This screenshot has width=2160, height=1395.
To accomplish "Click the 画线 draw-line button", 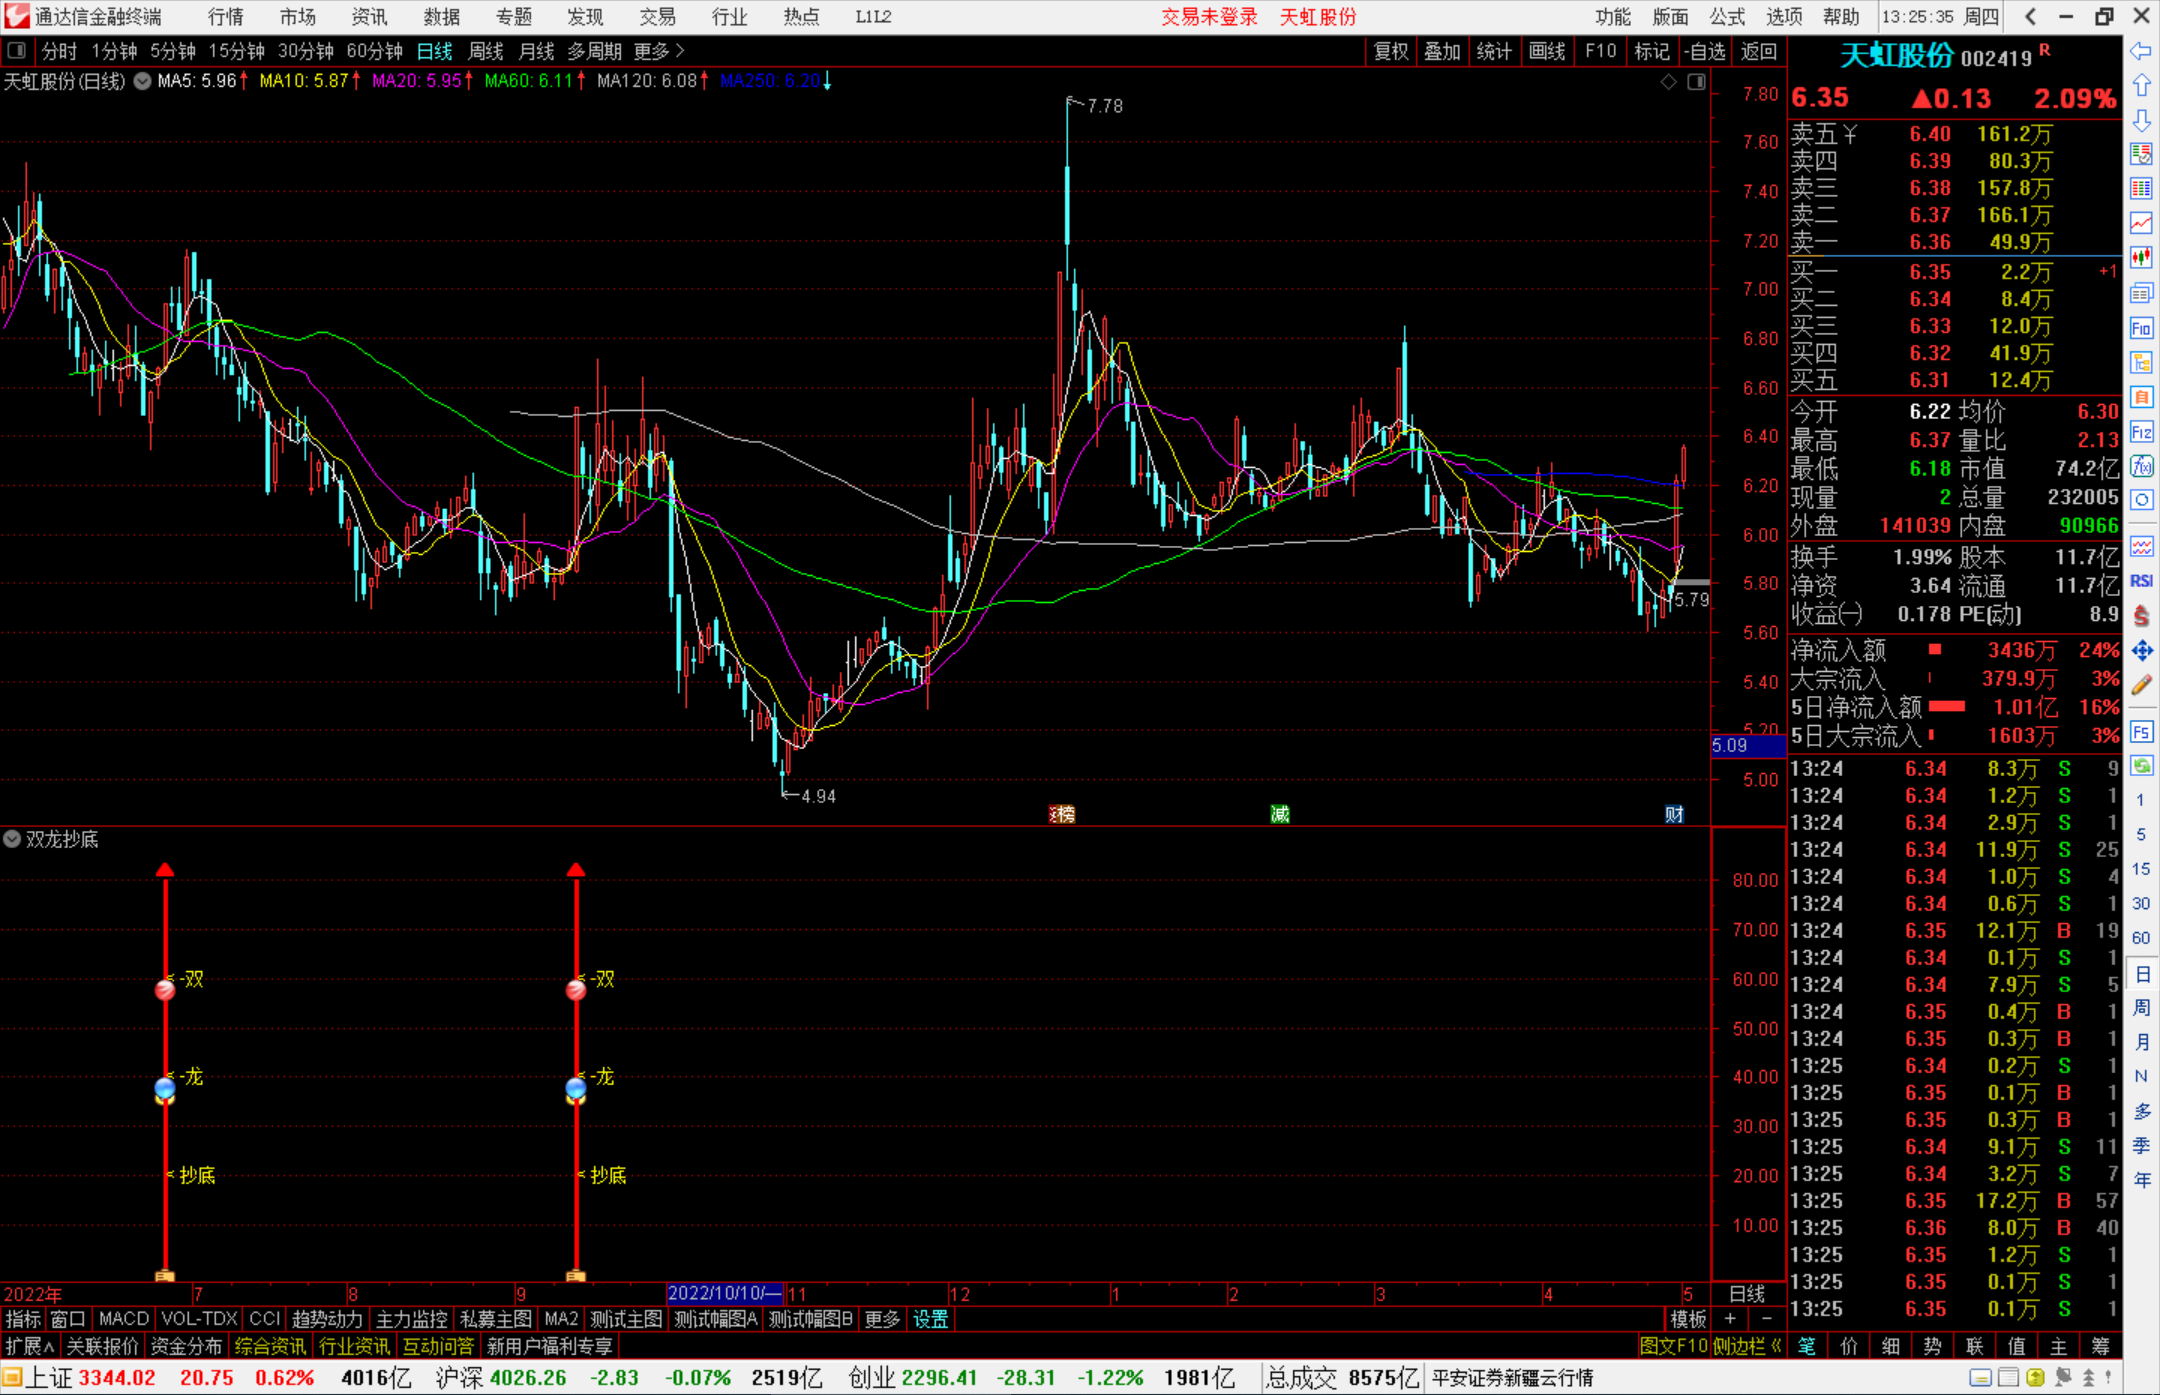I will pyautogui.click(x=1547, y=51).
